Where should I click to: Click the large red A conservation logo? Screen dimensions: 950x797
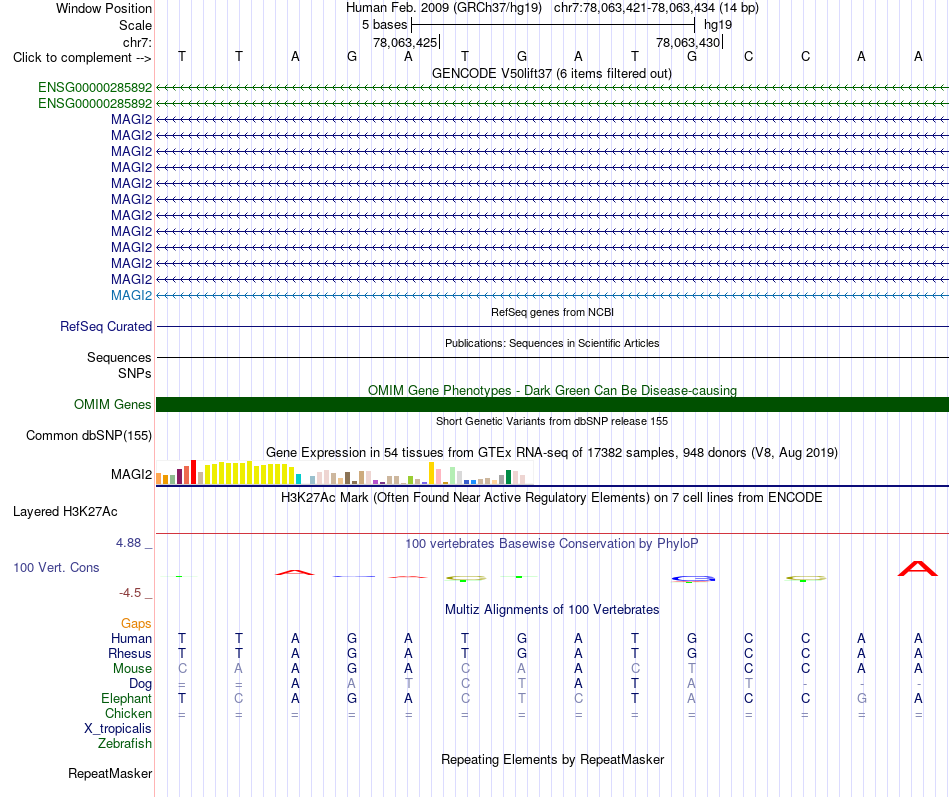917,569
